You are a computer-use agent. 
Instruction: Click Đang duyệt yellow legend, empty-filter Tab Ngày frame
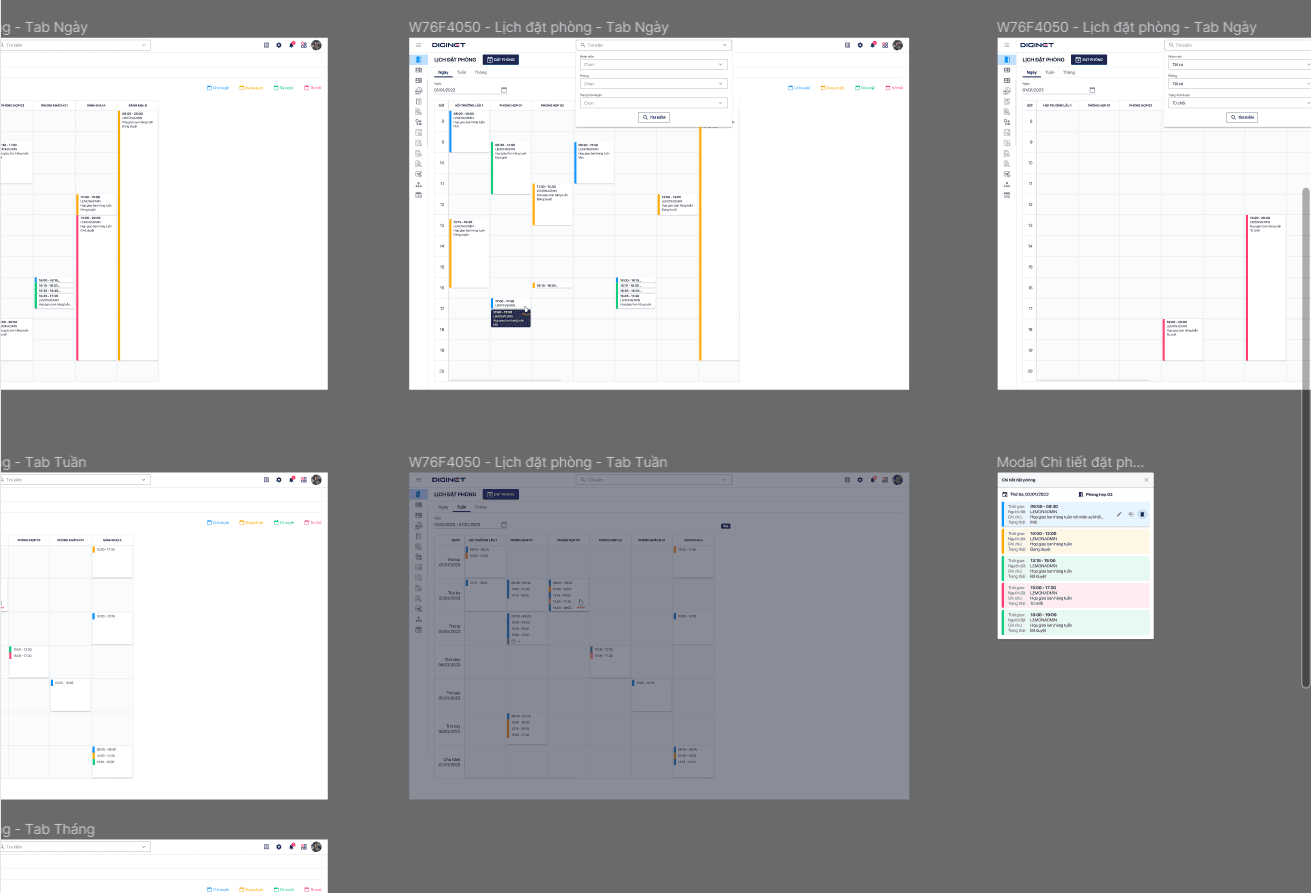click(x=832, y=88)
